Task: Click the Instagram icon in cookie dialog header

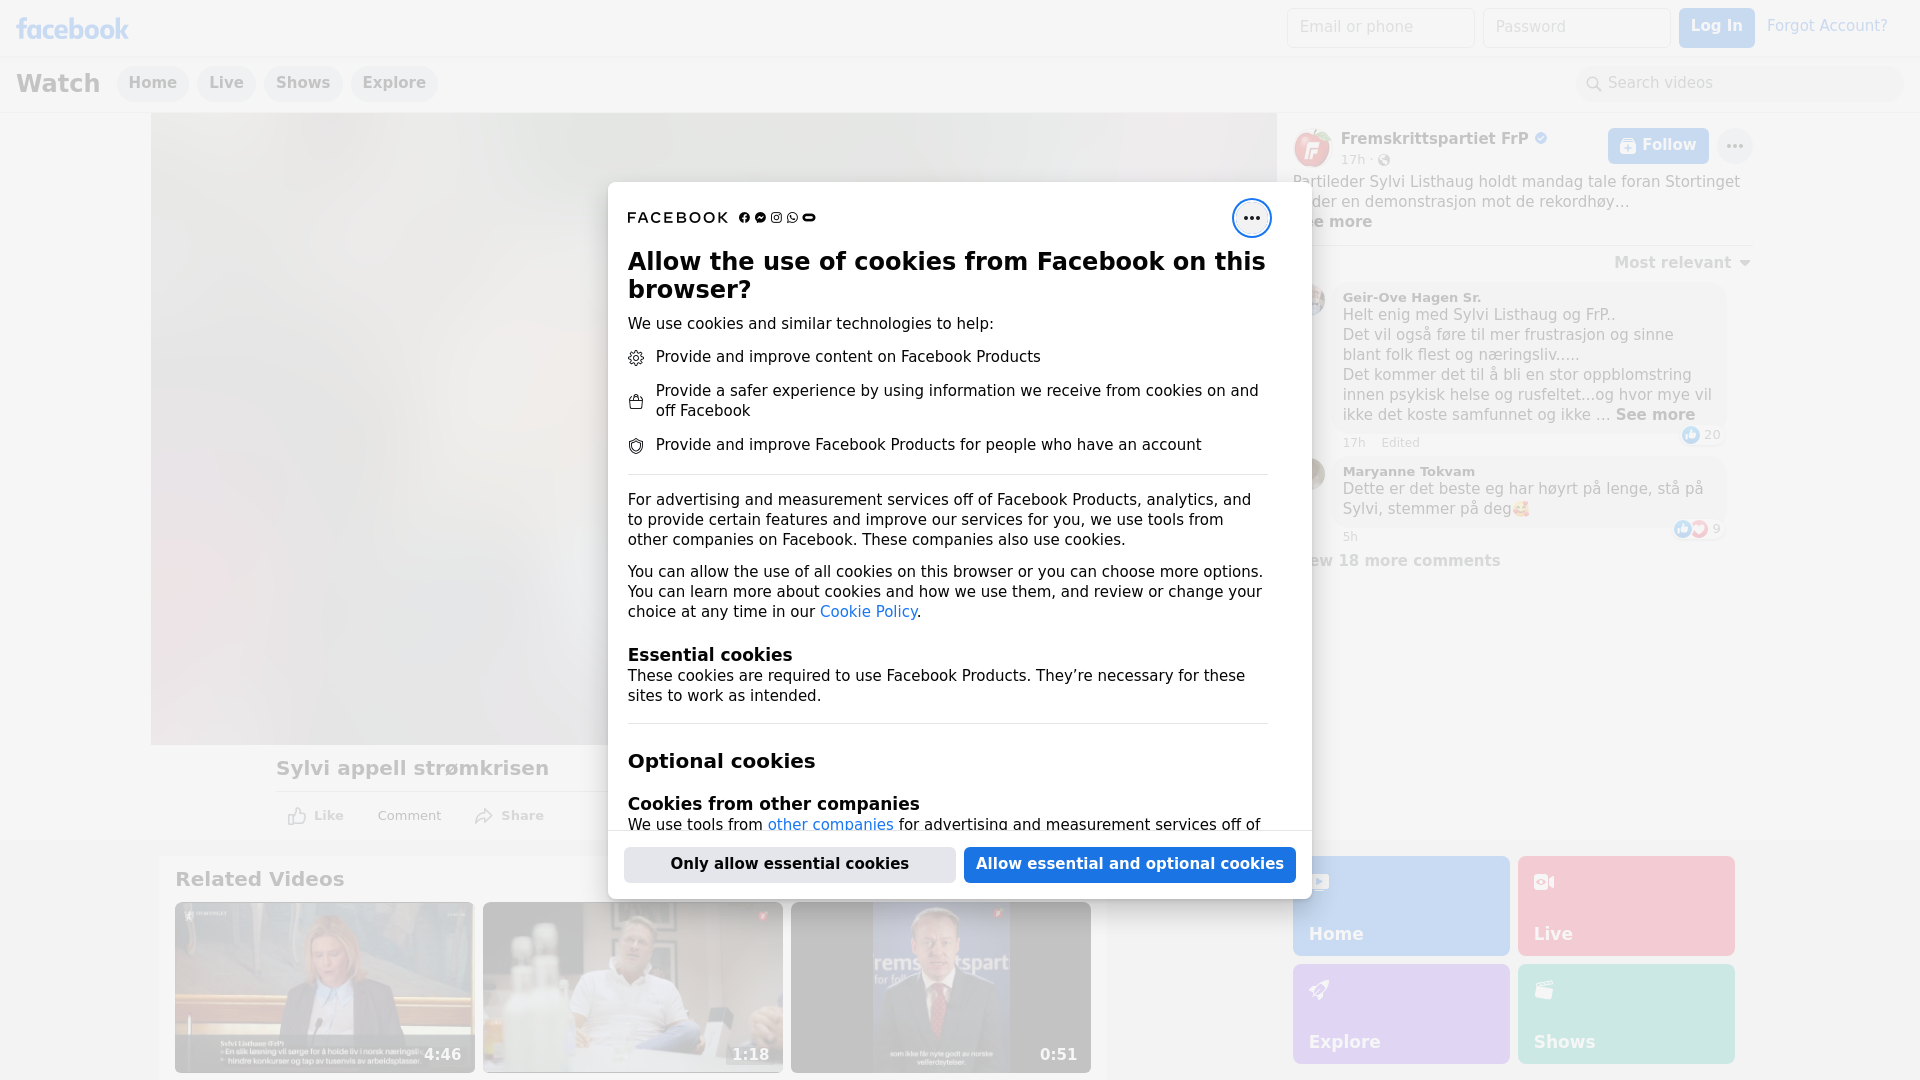Action: click(x=776, y=218)
